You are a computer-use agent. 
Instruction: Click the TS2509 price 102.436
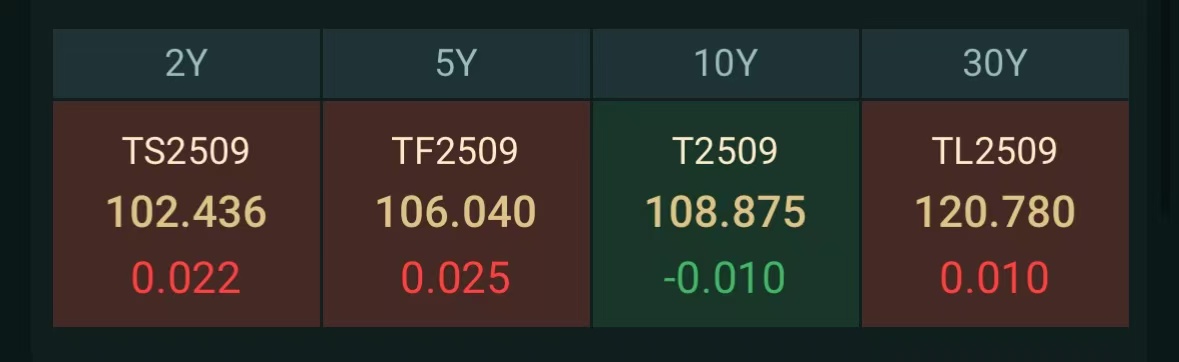[186, 212]
